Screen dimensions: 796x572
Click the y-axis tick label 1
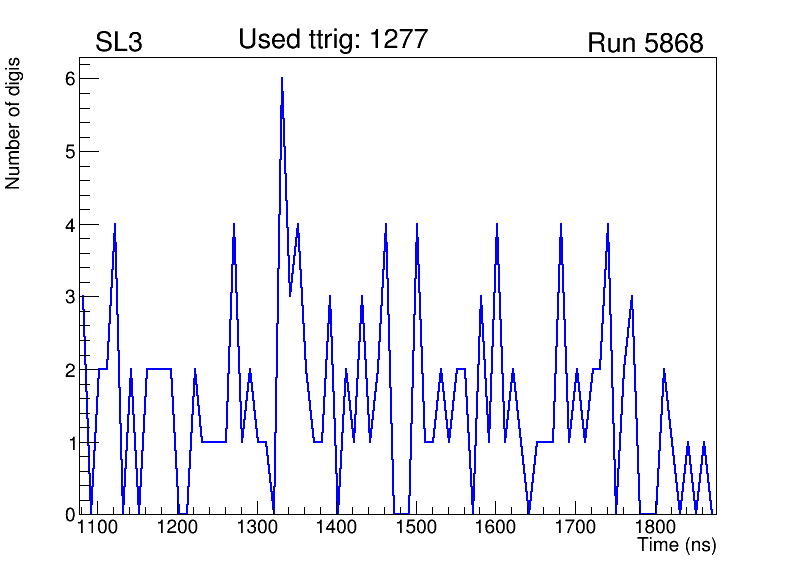(69, 443)
